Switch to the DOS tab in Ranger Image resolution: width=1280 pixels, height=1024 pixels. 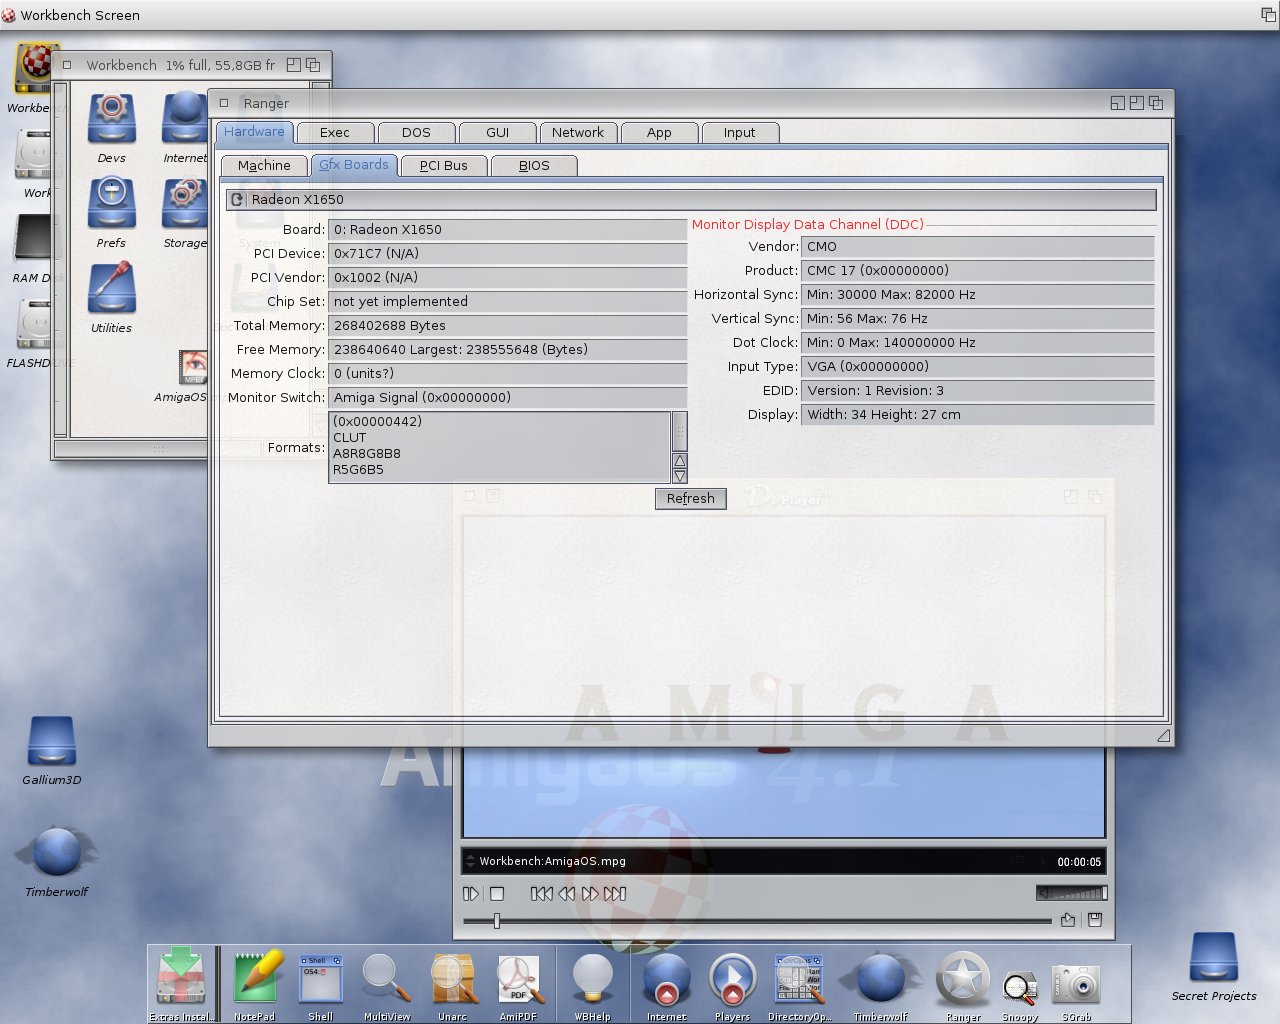click(416, 132)
